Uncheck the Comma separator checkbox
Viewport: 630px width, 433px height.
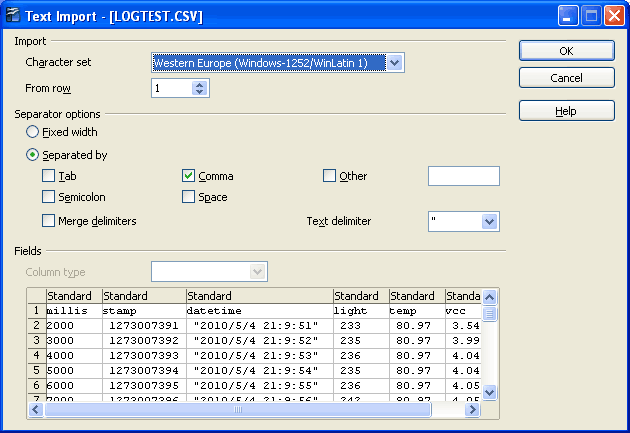[189, 176]
